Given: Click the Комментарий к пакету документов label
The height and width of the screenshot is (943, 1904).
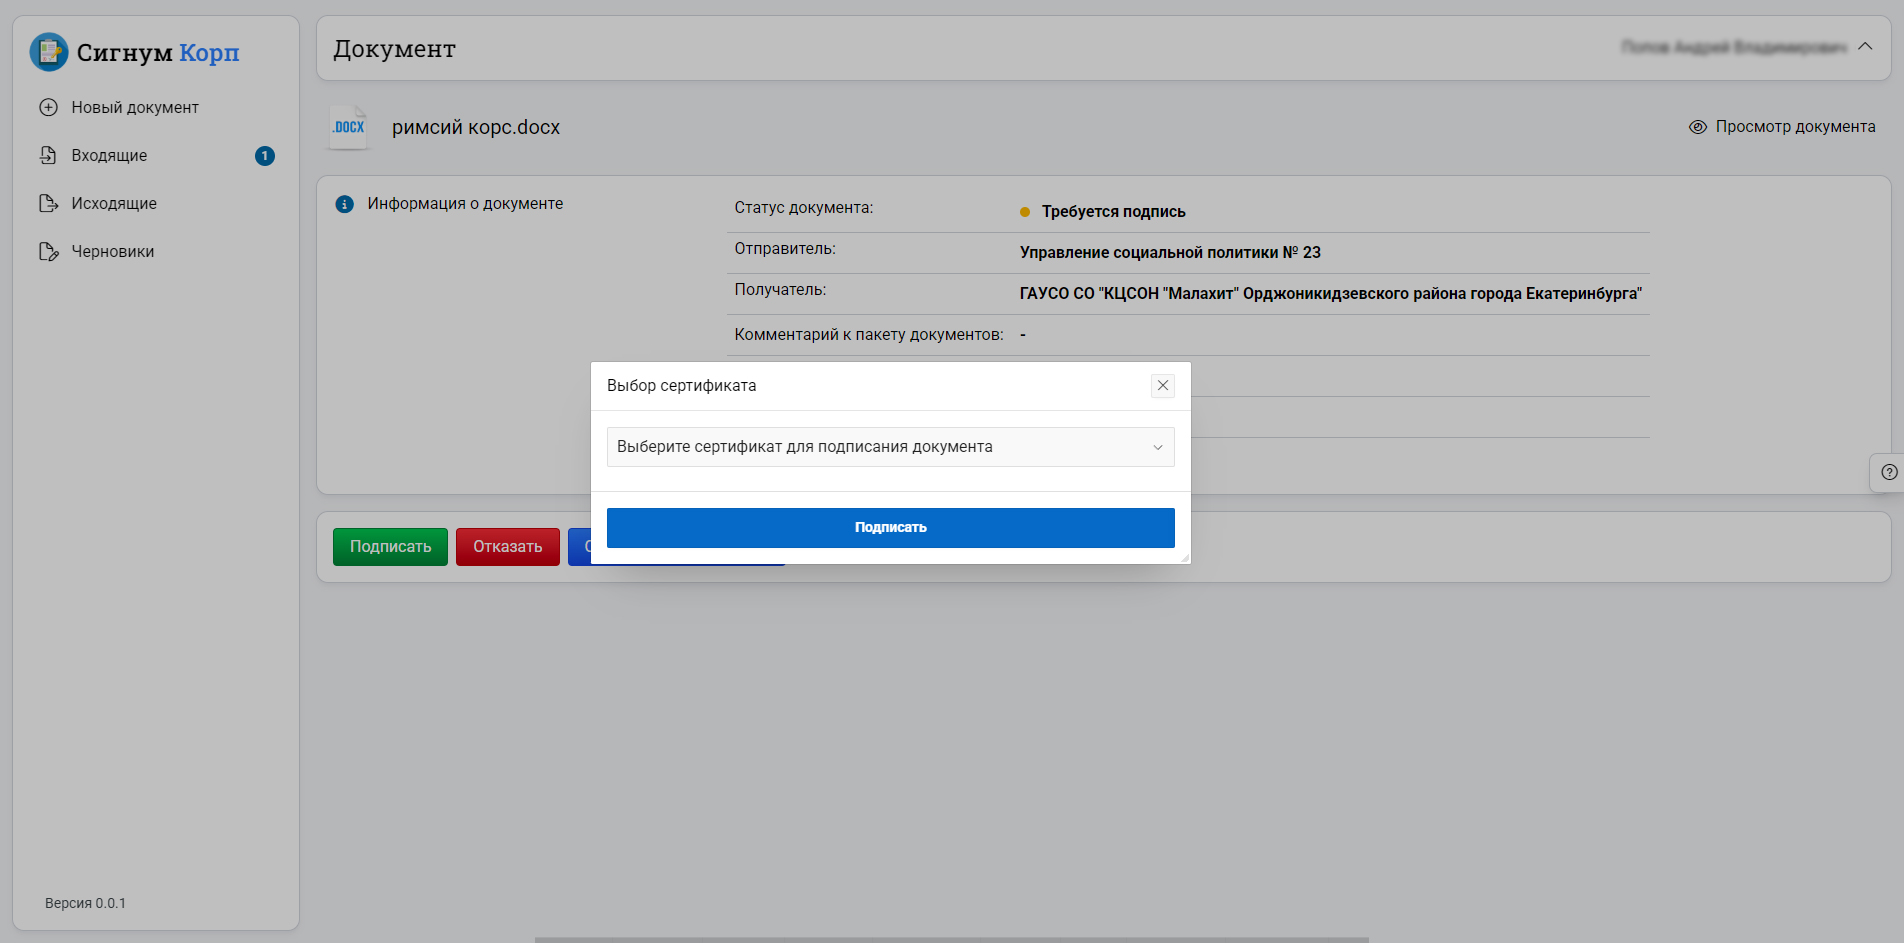Looking at the screenshot, I should [x=869, y=335].
